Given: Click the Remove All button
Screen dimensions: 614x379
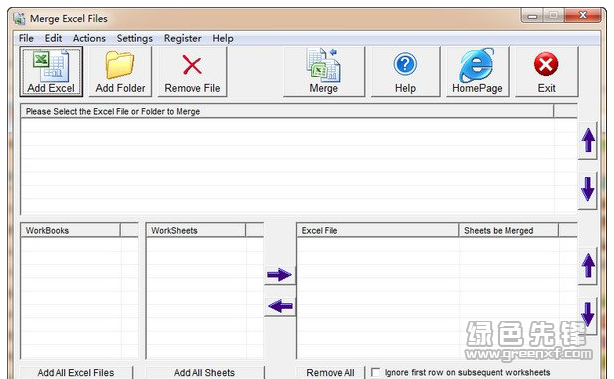Looking at the screenshot, I should (330, 372).
